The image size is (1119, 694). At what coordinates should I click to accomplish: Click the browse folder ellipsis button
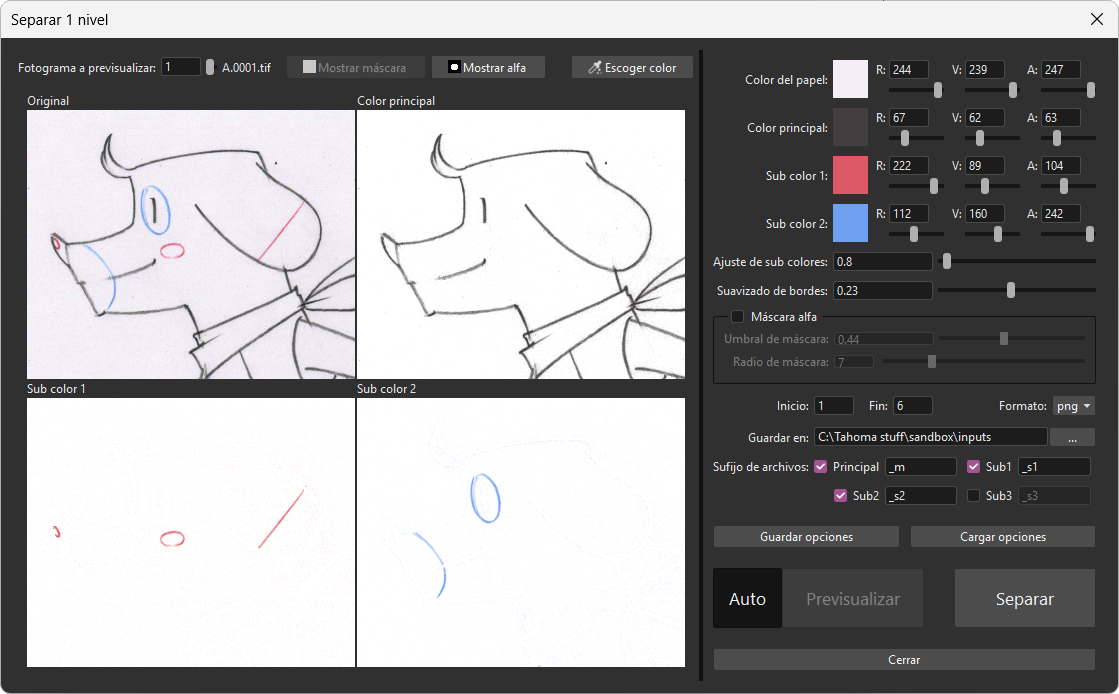(x=1072, y=437)
